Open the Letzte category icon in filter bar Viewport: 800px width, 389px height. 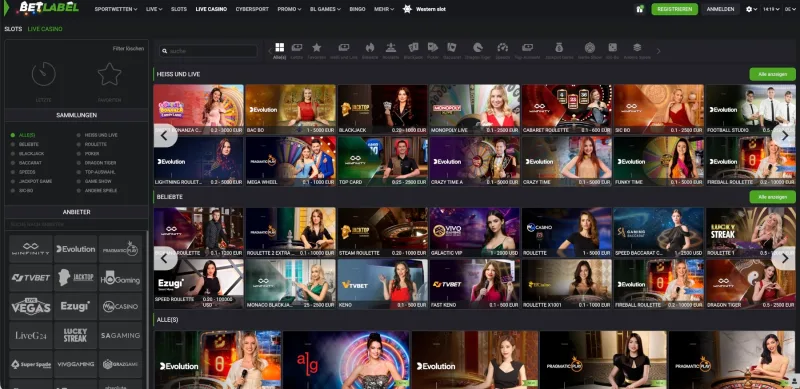click(296, 47)
